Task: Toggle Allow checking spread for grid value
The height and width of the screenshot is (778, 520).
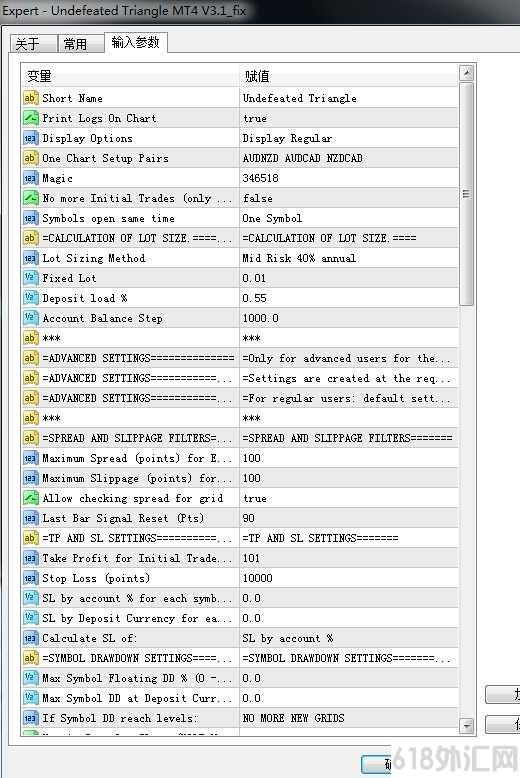Action: pos(349,498)
